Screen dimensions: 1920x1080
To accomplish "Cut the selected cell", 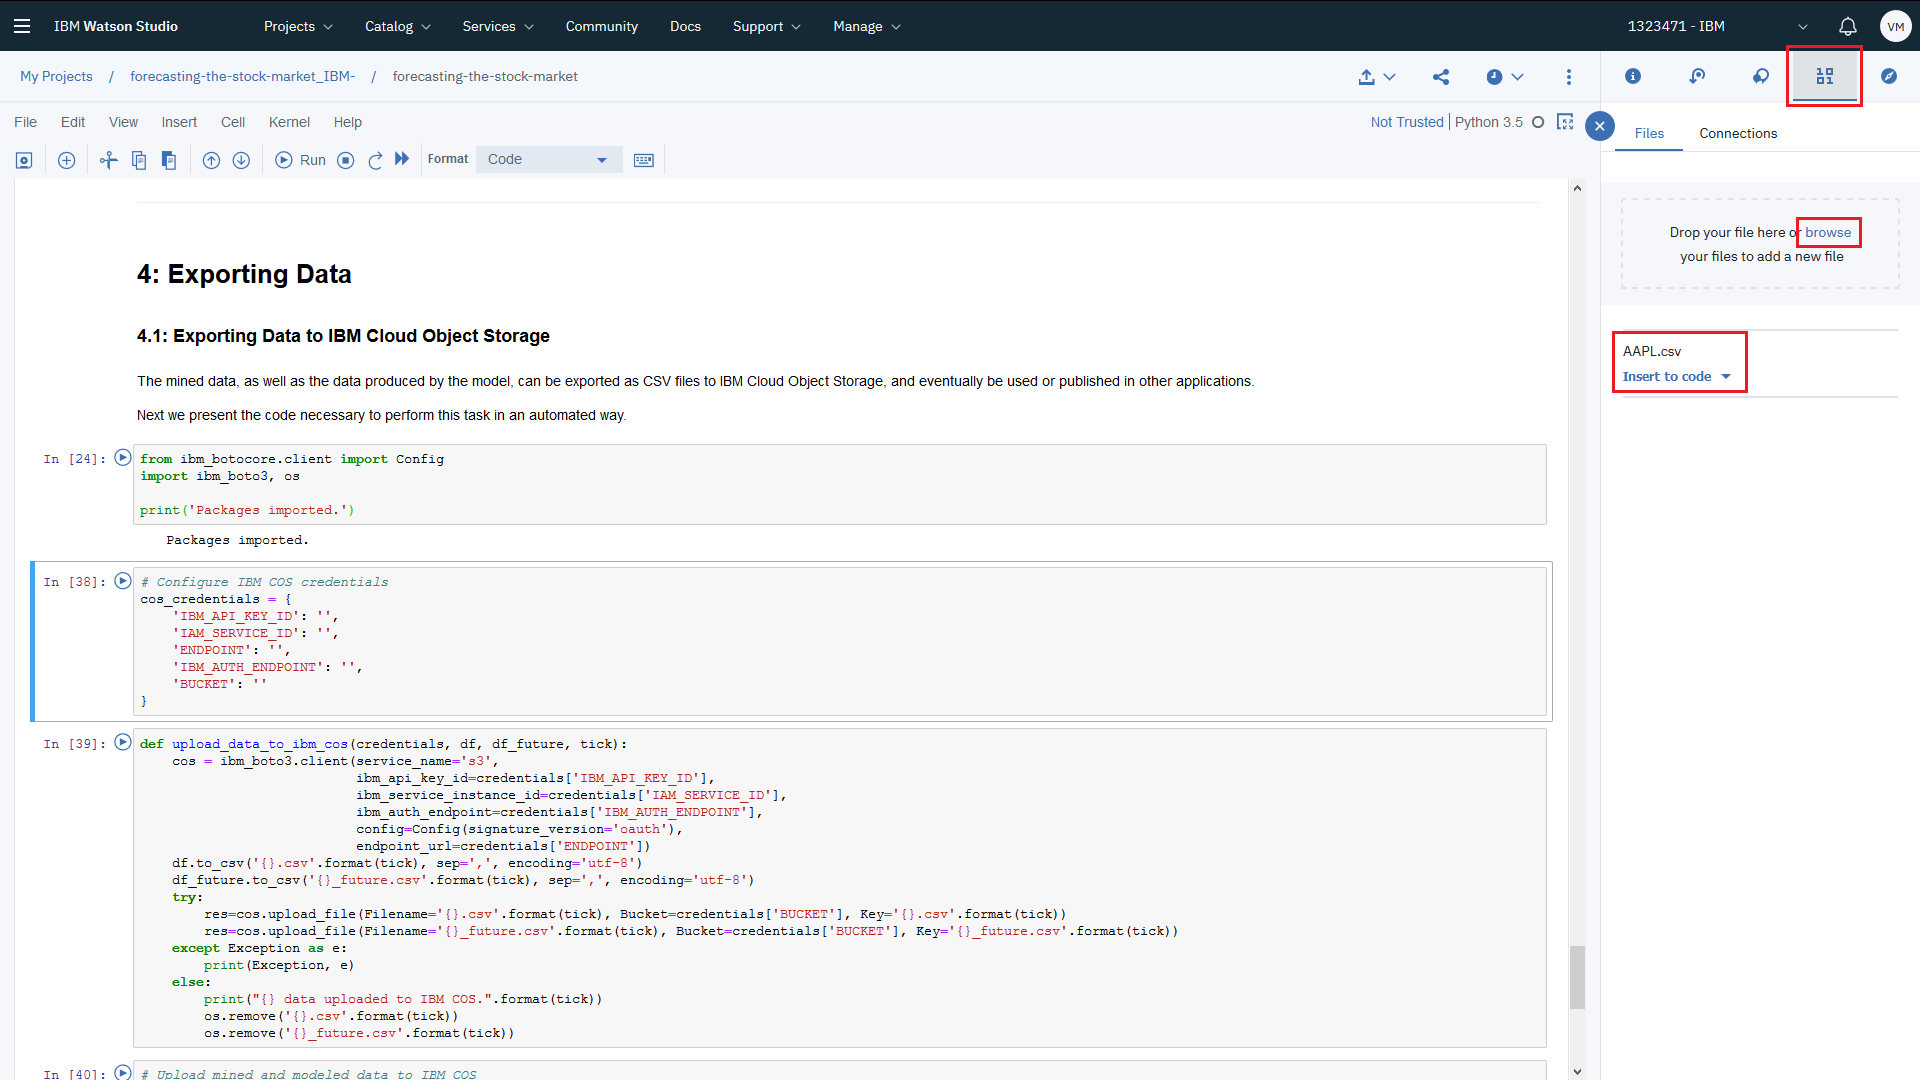I will [108, 160].
